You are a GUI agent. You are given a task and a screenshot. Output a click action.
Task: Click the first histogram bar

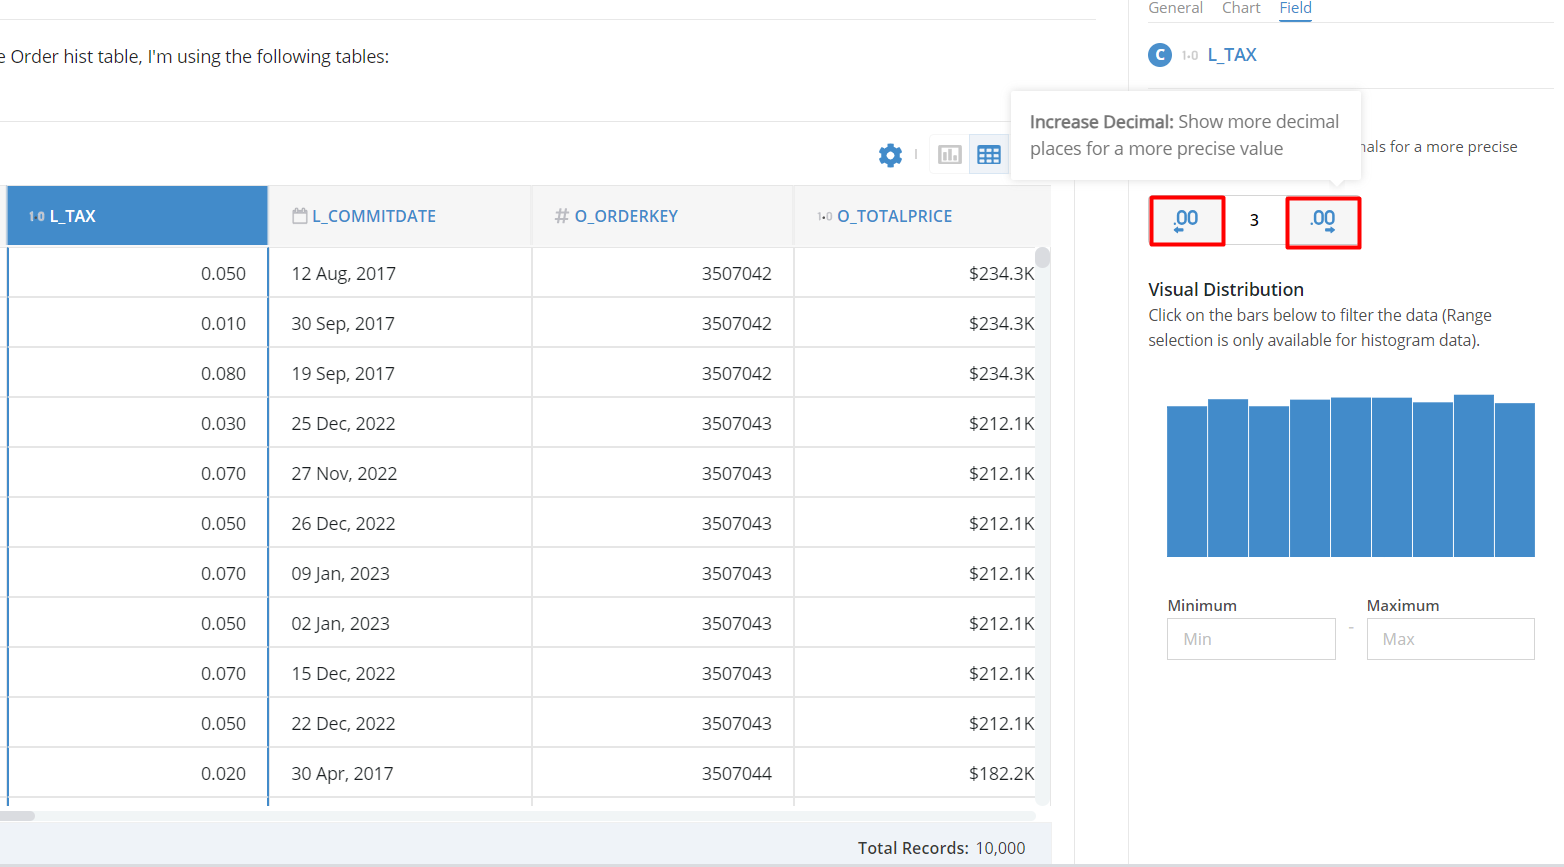(x=1187, y=481)
